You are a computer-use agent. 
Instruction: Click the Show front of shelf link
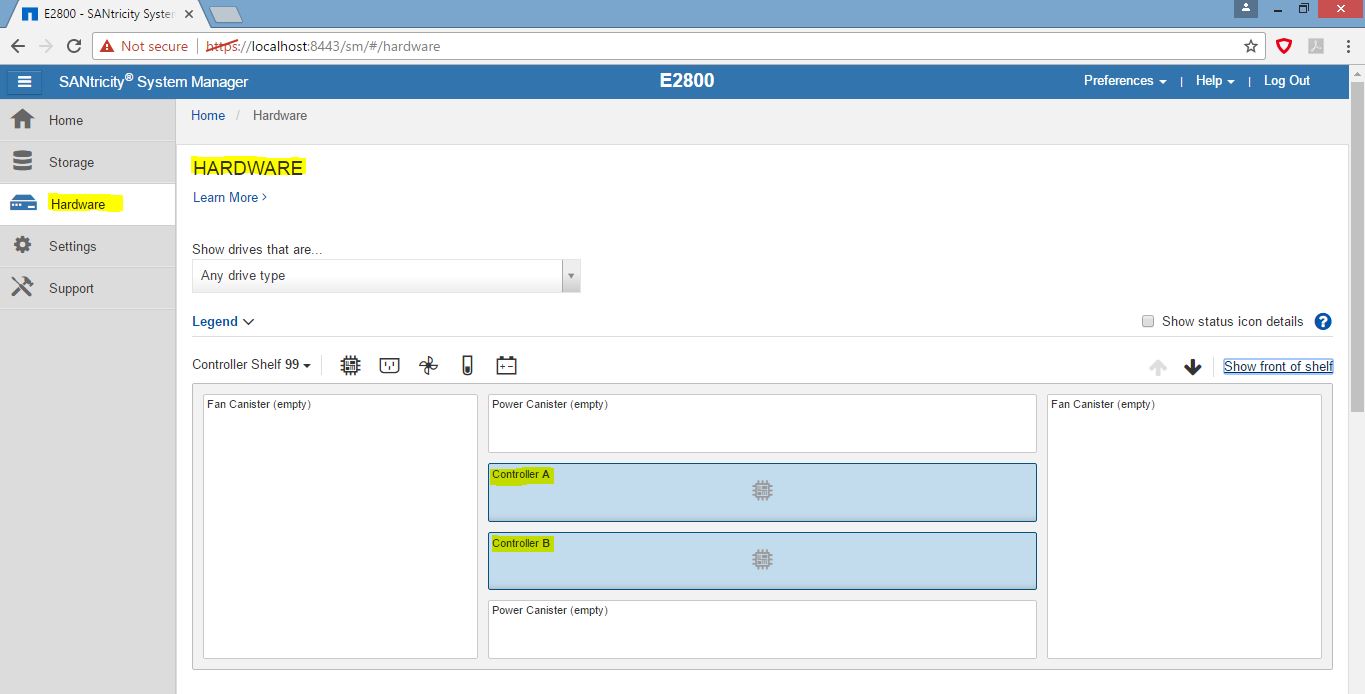coord(1278,366)
